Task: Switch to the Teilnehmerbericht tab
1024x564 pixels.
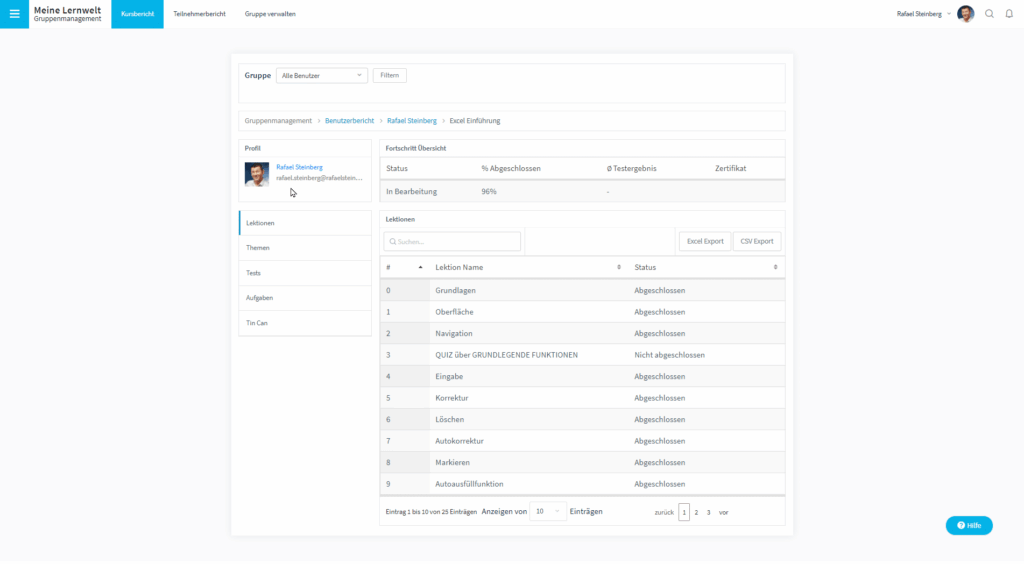Action: tap(199, 14)
